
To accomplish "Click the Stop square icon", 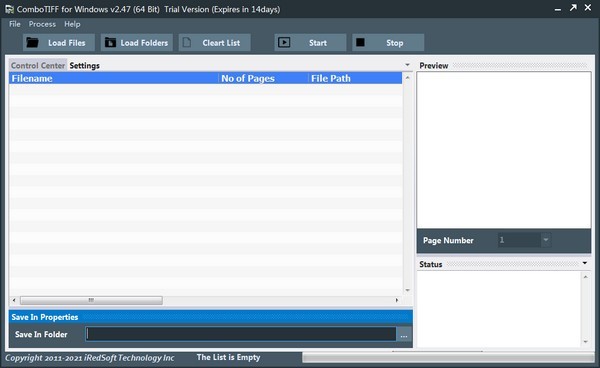I will 360,42.
